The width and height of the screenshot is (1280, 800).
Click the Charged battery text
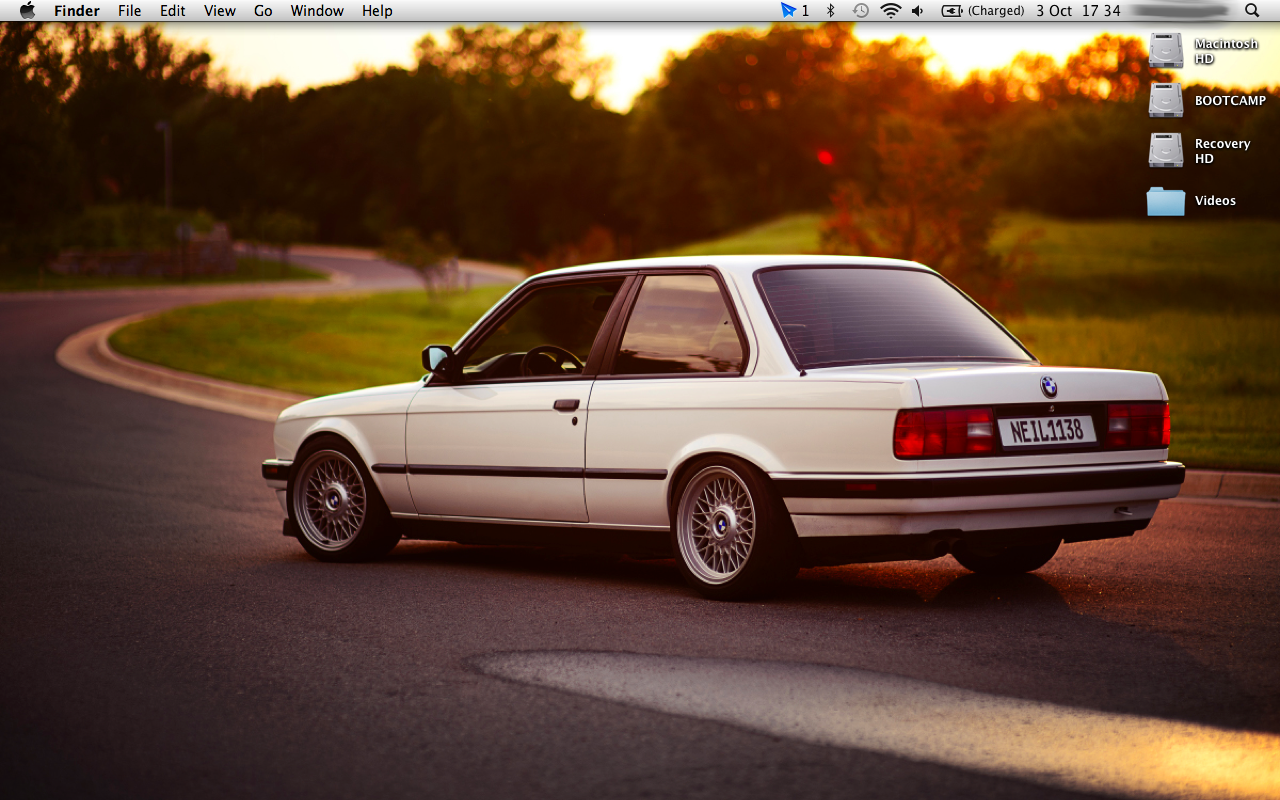996,11
